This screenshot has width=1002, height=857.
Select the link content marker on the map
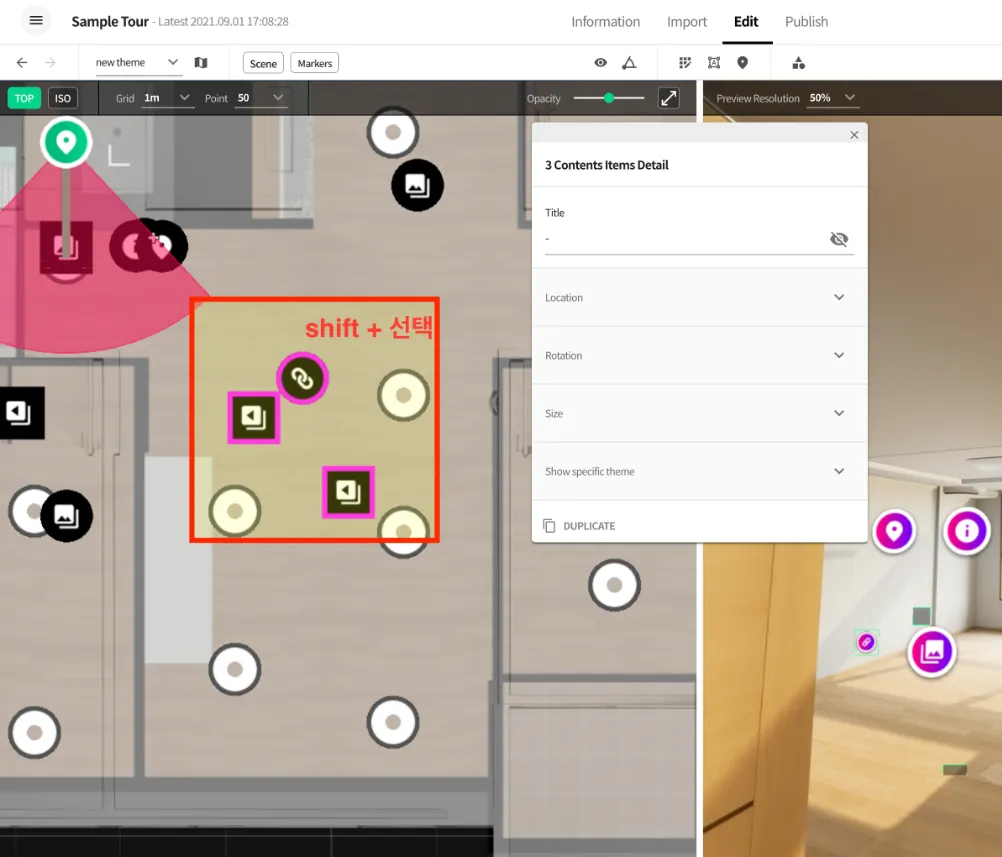click(302, 378)
